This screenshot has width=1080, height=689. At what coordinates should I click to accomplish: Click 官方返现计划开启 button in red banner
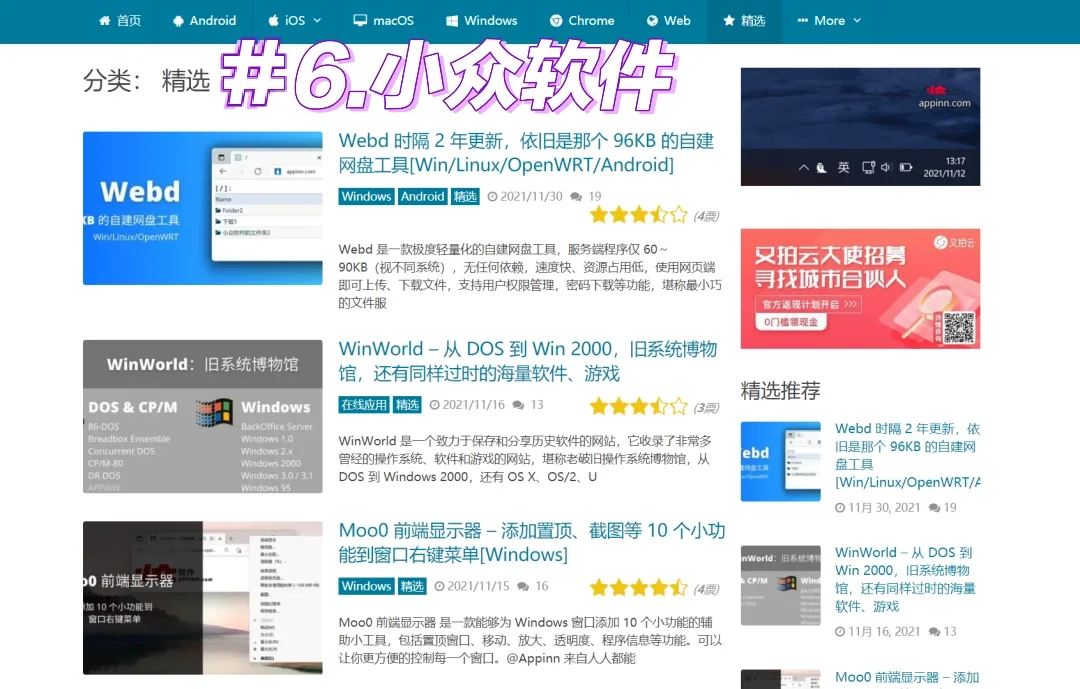pyautogui.click(x=809, y=304)
